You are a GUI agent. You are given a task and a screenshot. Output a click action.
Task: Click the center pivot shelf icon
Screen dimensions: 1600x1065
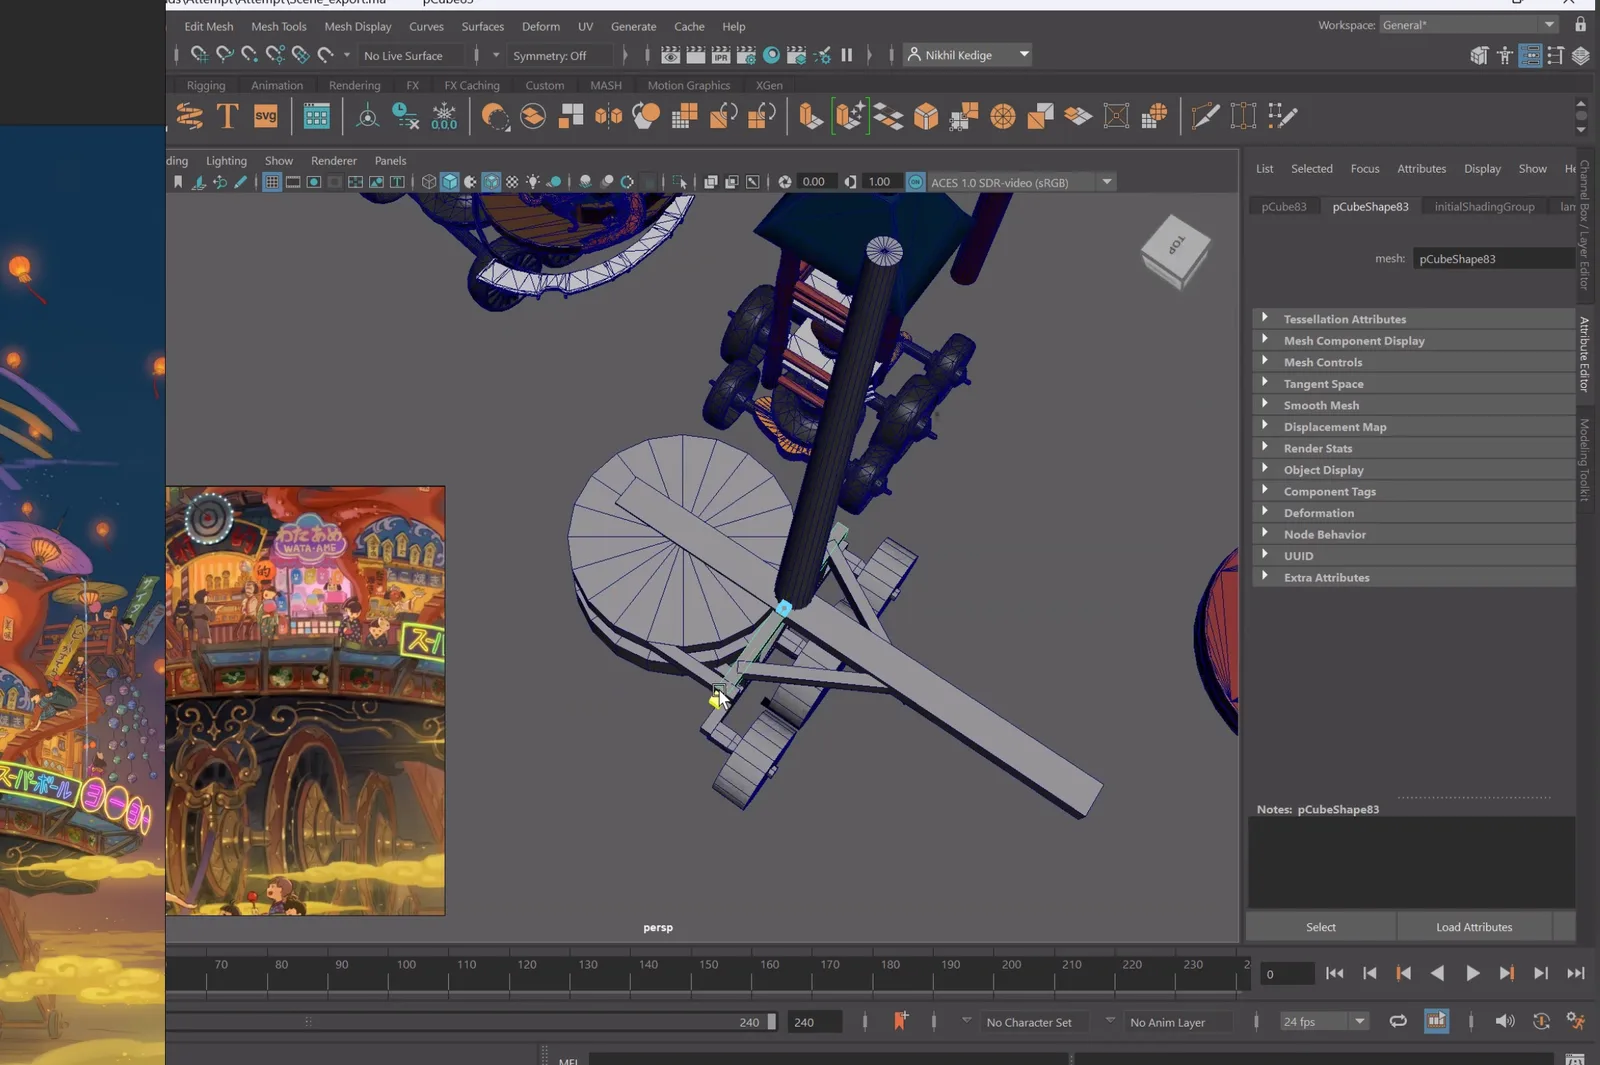pos(367,116)
